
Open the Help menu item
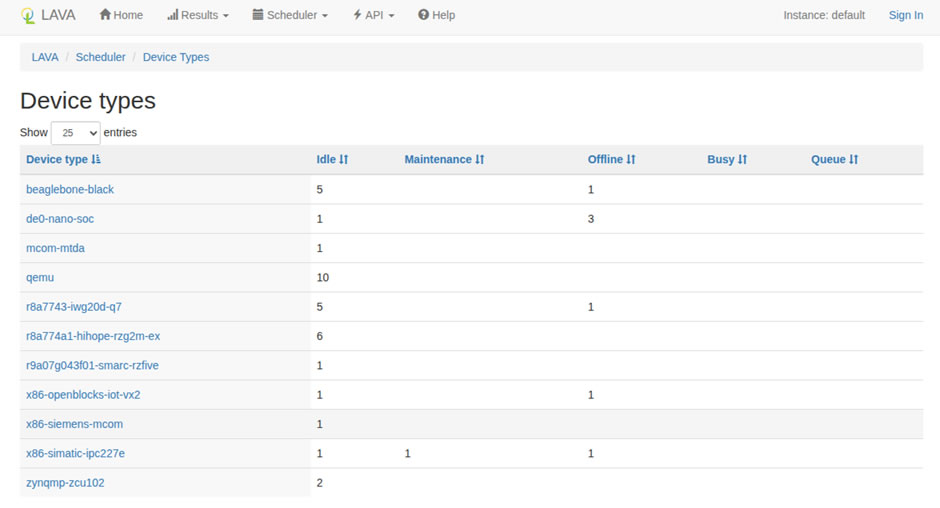(x=436, y=15)
